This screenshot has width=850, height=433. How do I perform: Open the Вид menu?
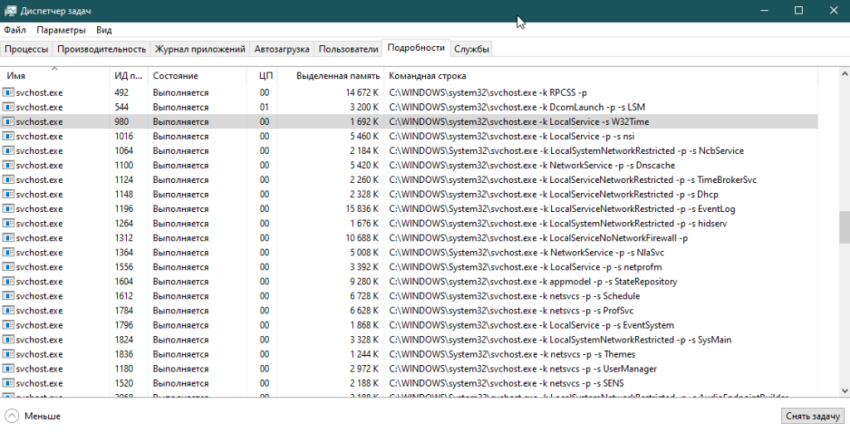pos(104,30)
